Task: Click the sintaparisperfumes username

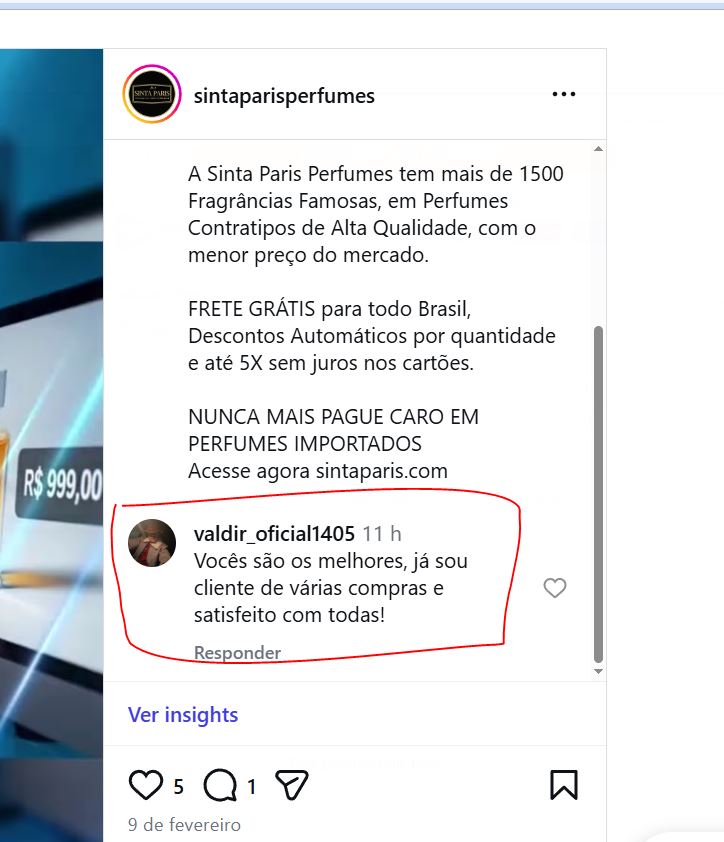Action: [284, 96]
